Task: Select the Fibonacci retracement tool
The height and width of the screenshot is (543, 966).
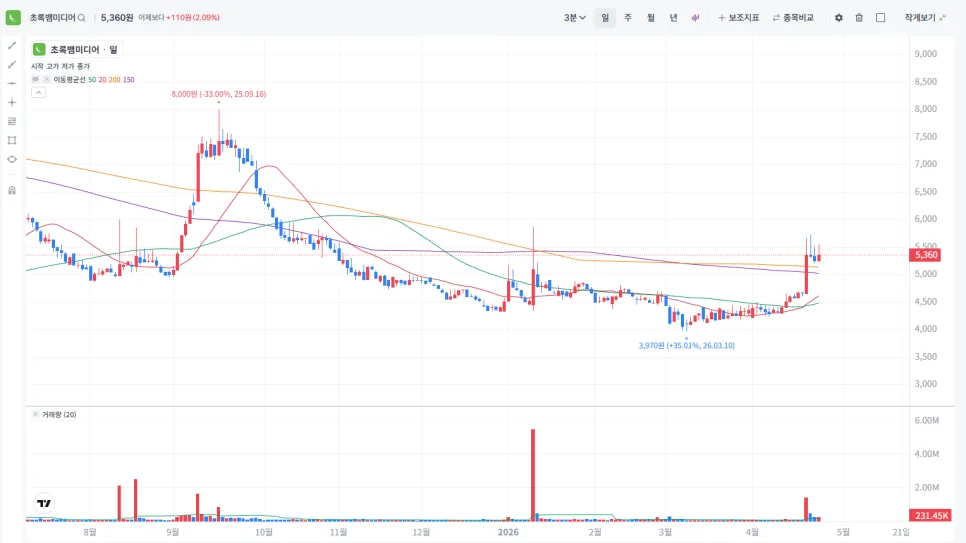Action: [x=12, y=121]
